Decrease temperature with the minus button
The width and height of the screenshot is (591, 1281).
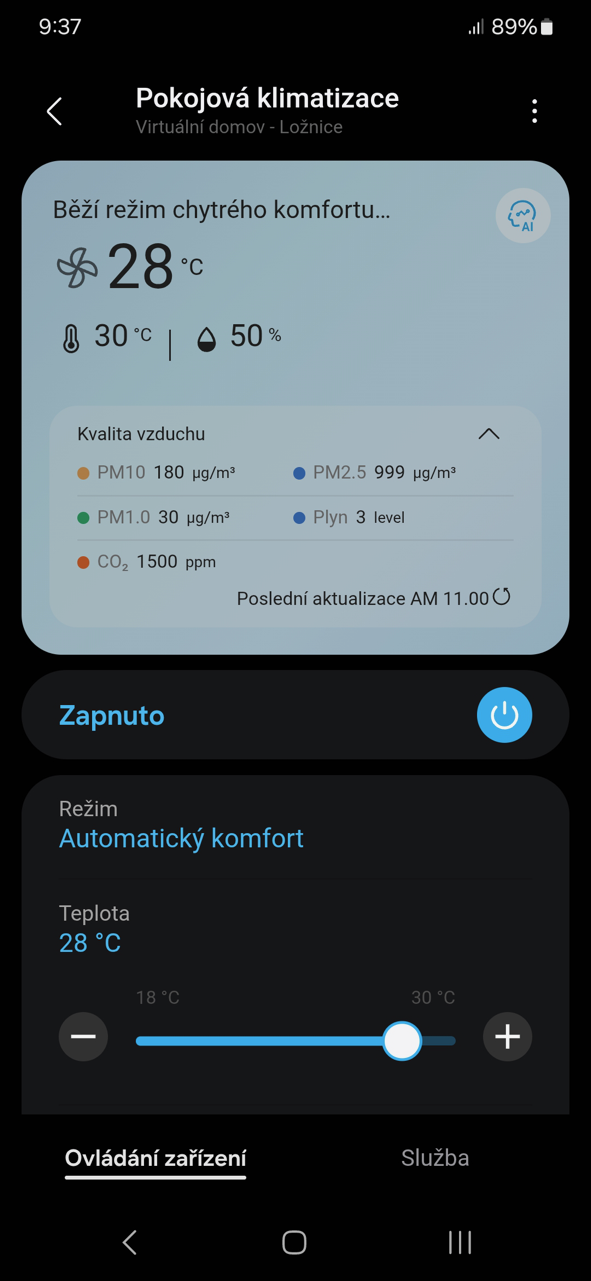click(83, 1037)
